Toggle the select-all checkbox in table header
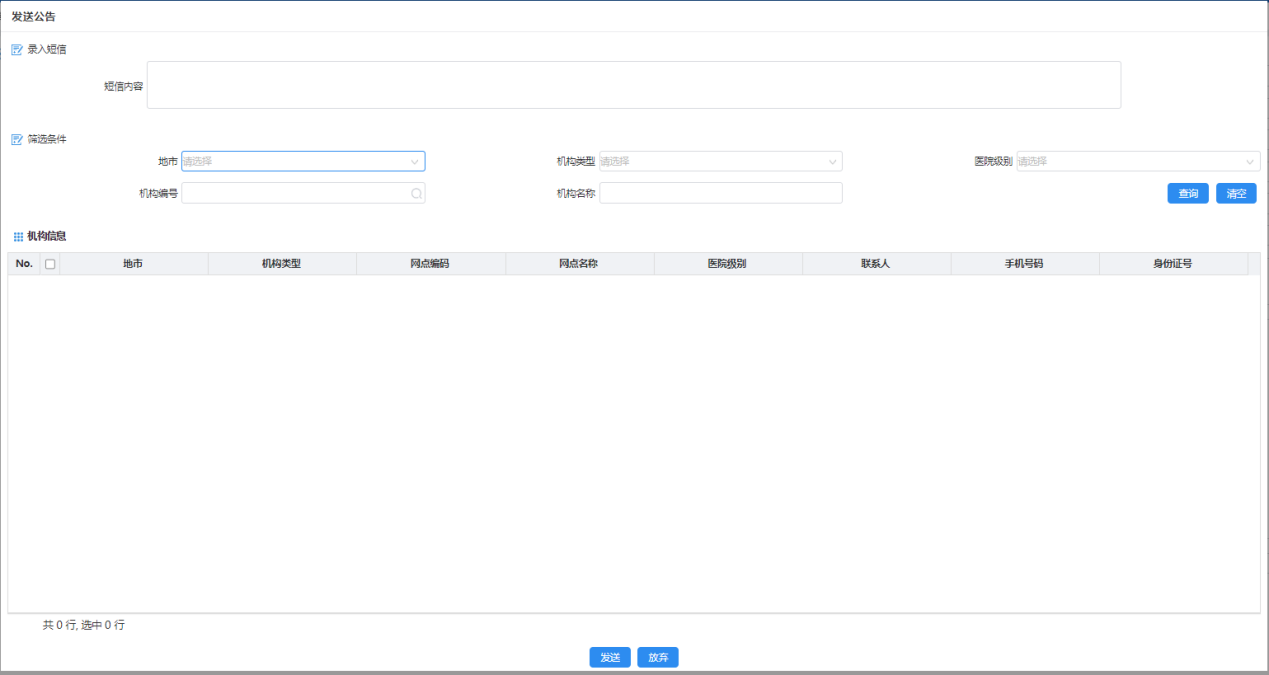This screenshot has height=675, width=1269. 50,264
